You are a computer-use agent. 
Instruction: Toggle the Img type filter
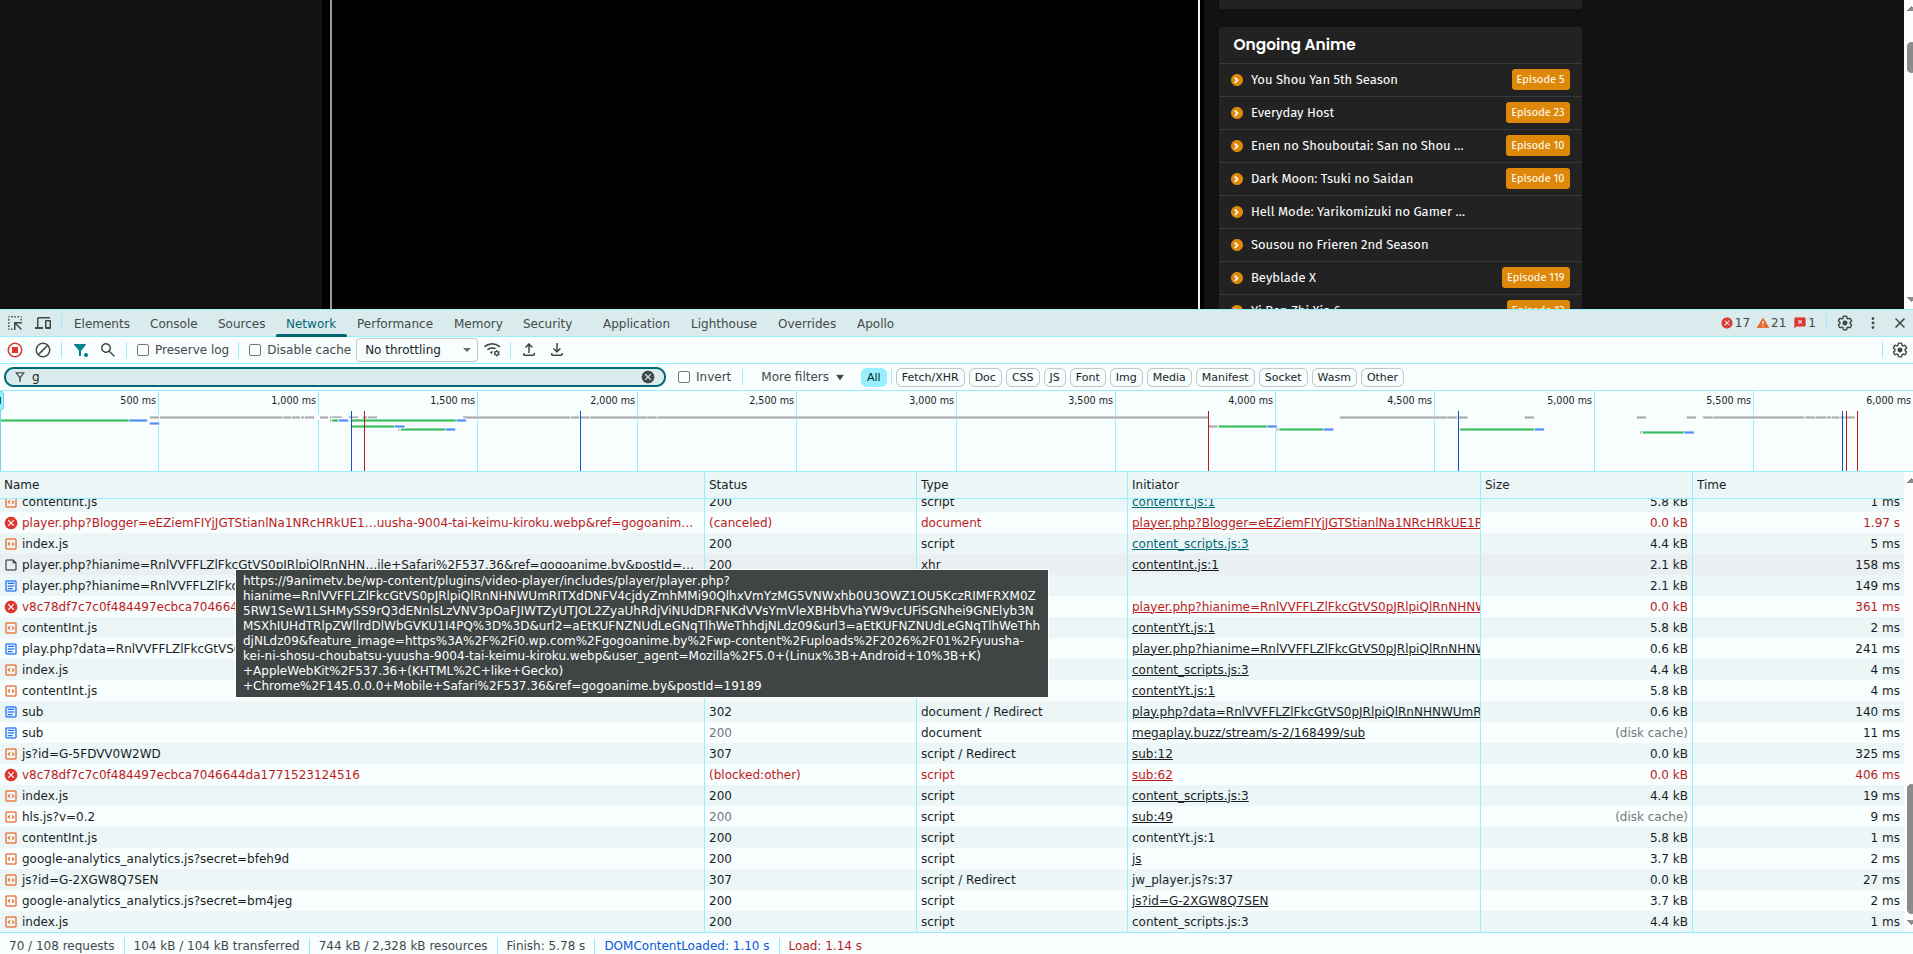[1126, 377]
